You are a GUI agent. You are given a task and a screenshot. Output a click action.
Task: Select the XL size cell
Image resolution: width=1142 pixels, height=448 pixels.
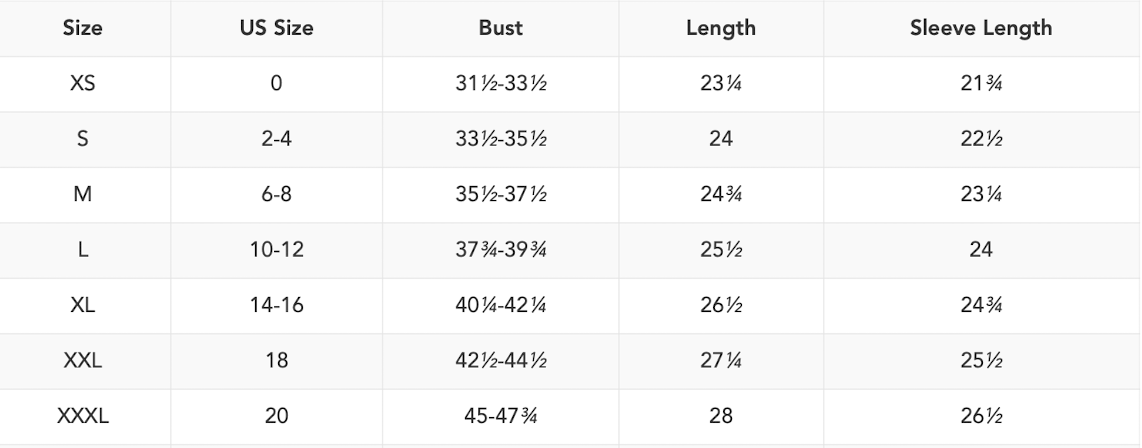(x=83, y=306)
